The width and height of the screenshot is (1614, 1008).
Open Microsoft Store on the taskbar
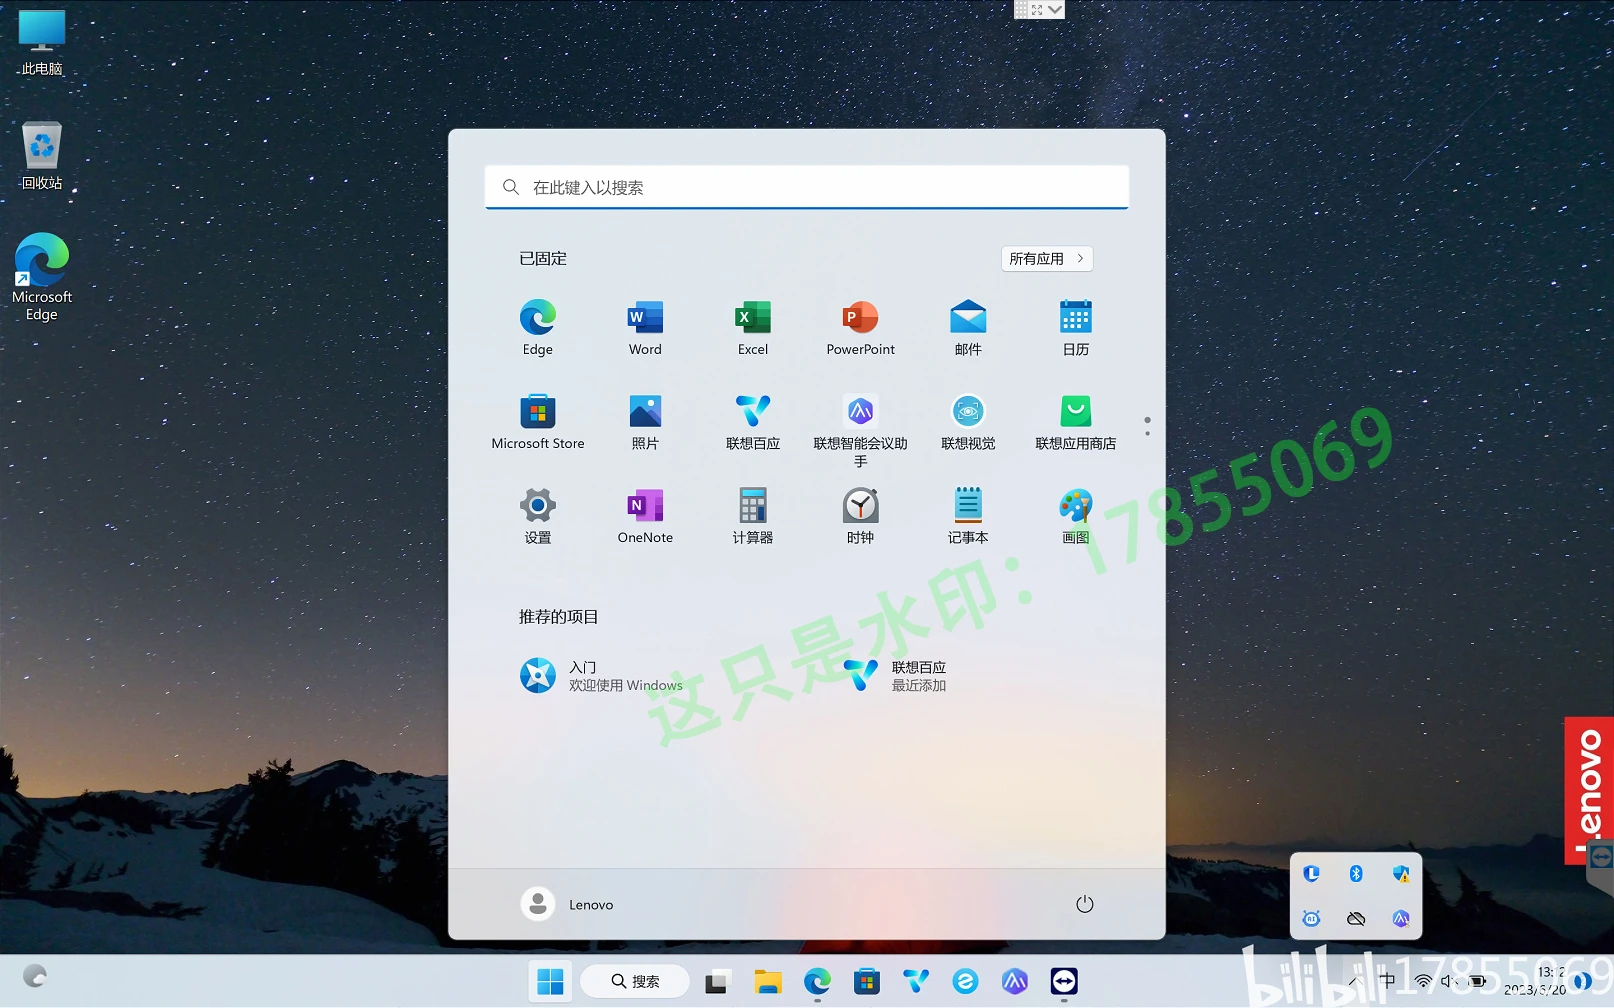[x=867, y=982]
